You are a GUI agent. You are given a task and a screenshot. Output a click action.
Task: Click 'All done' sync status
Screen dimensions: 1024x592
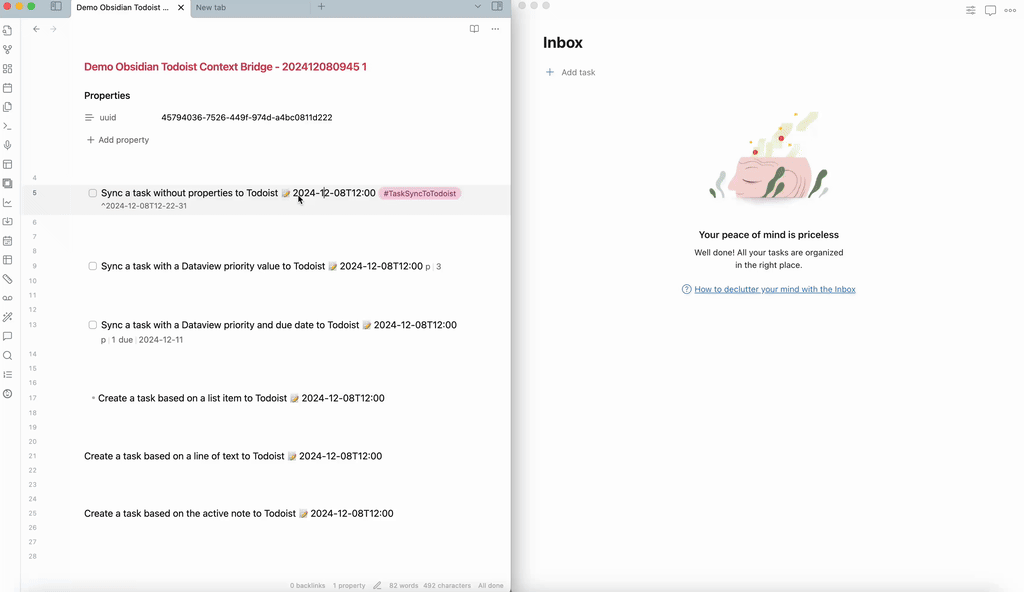[490, 585]
